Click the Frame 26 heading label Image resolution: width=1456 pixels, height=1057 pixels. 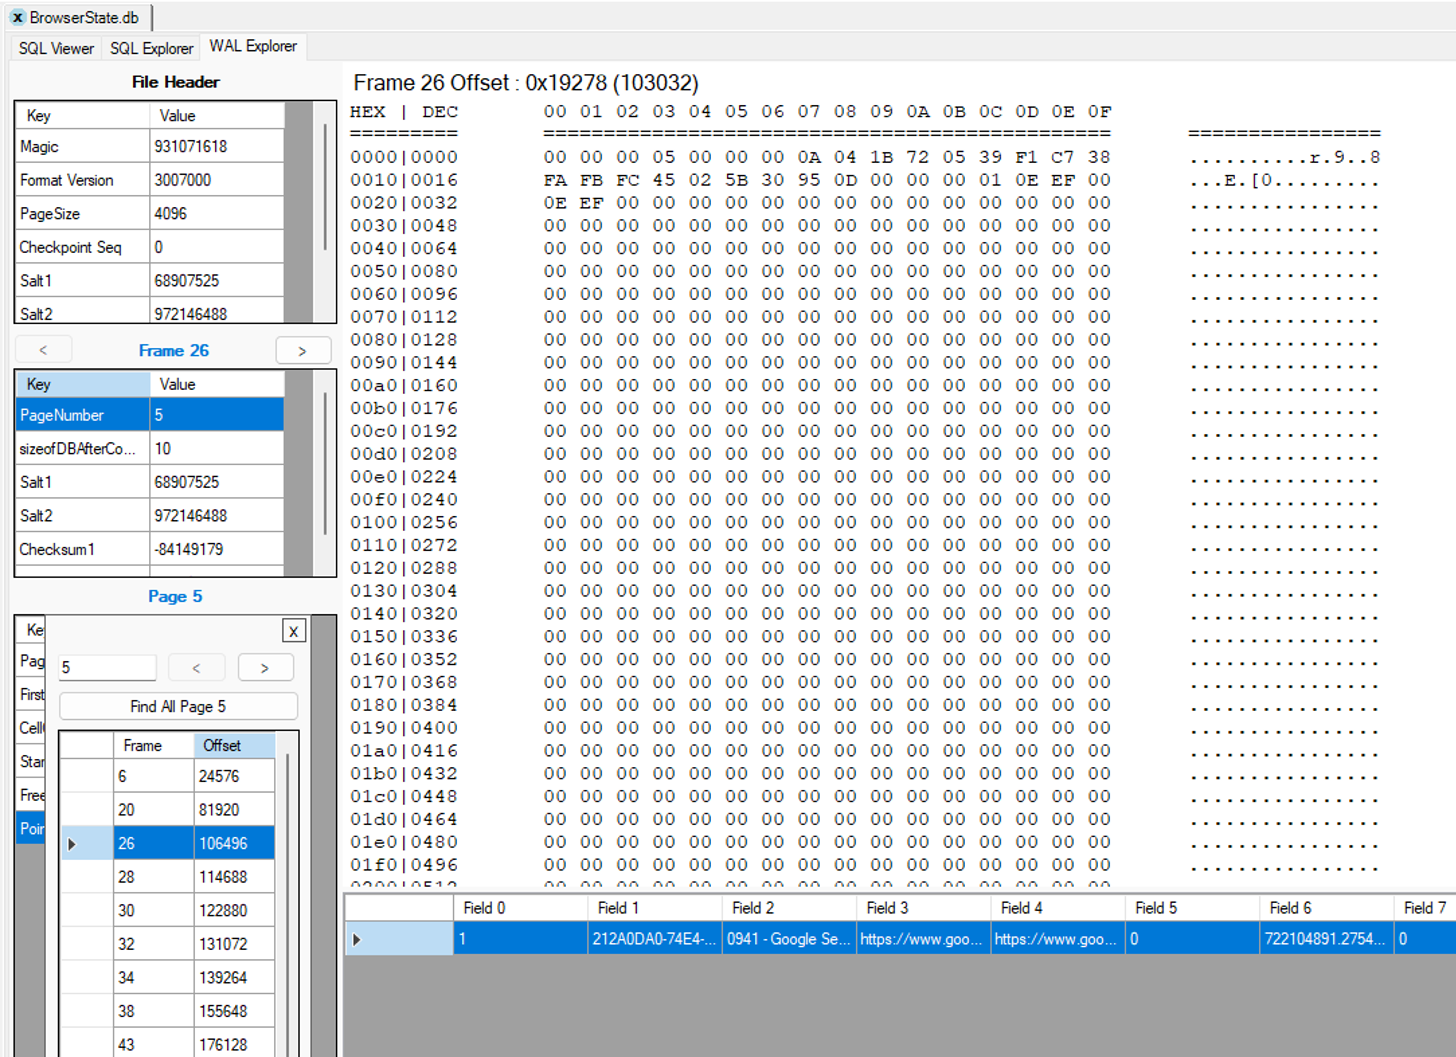pos(174,350)
